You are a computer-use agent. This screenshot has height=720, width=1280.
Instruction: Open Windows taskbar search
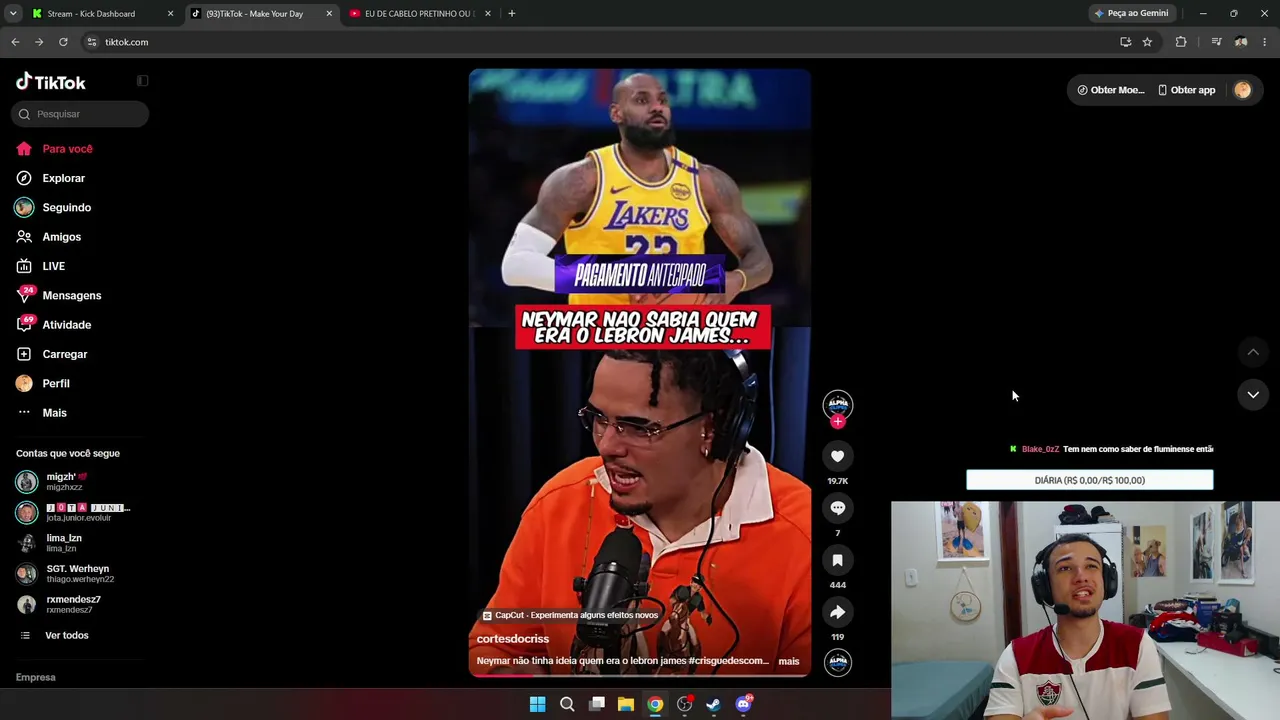(567, 704)
